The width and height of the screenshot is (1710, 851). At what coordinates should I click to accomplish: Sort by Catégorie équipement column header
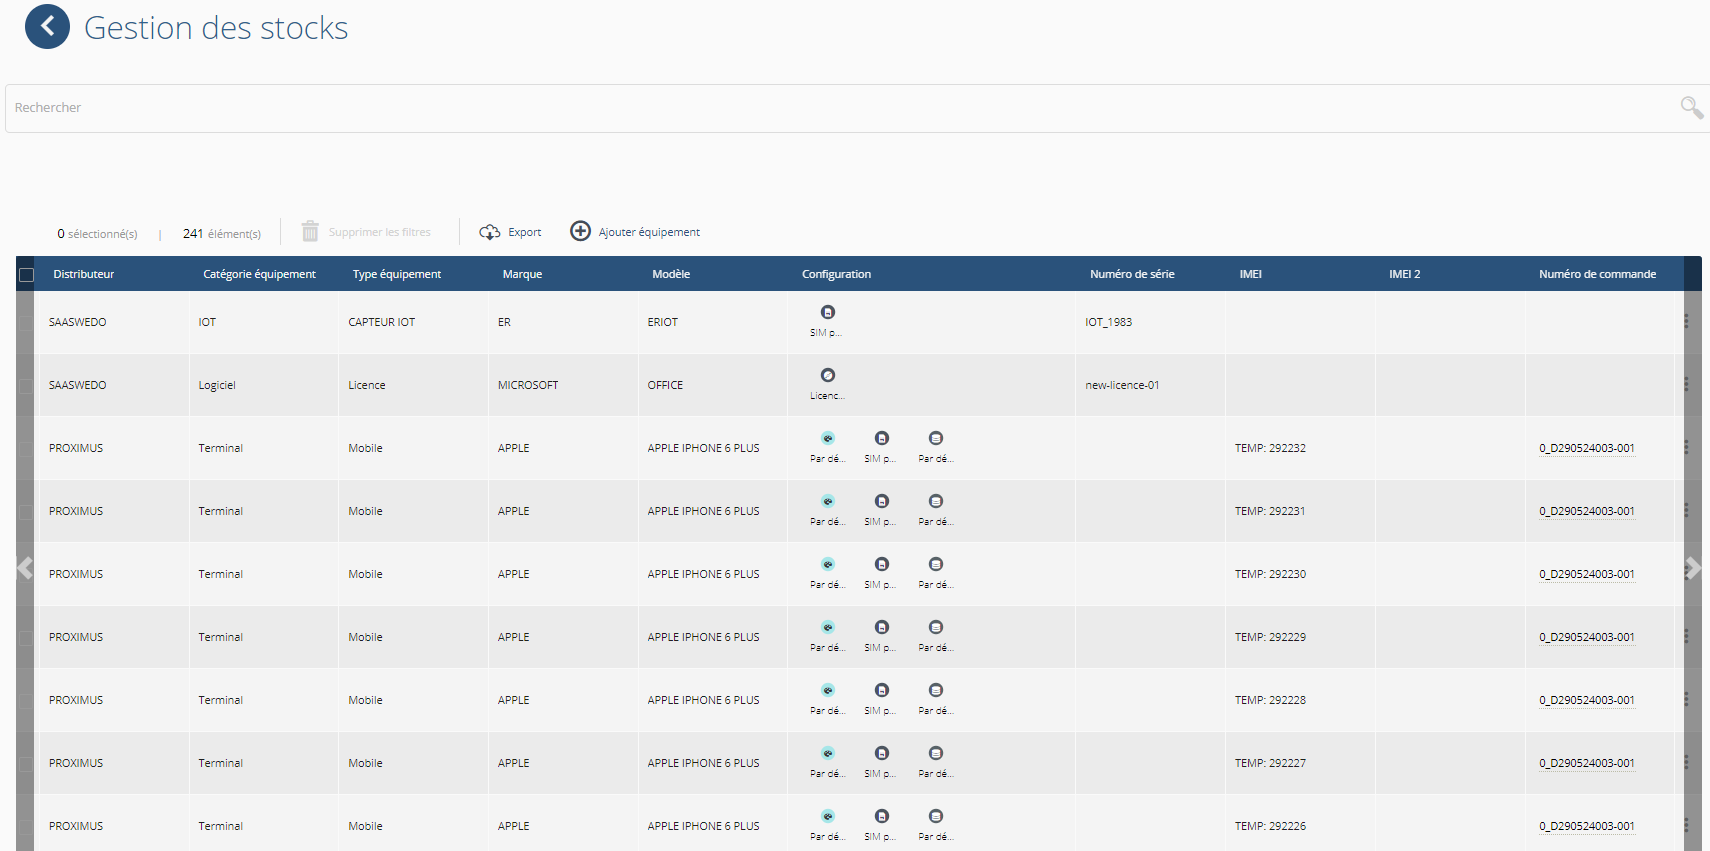coord(259,274)
